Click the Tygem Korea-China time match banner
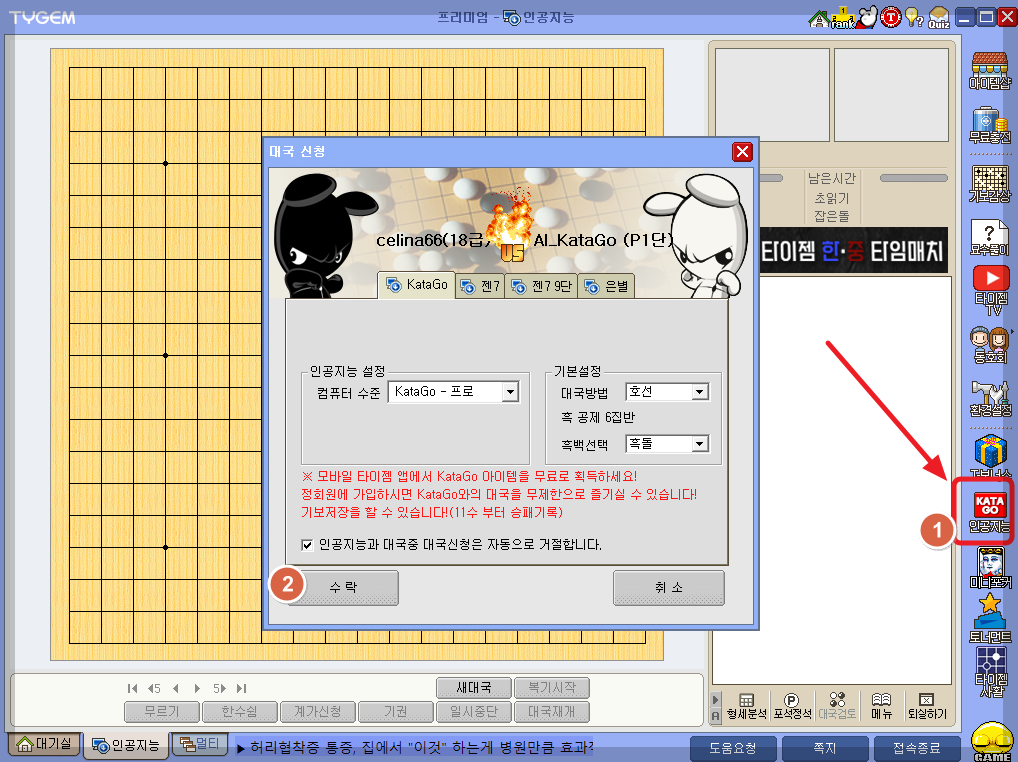 pos(853,250)
